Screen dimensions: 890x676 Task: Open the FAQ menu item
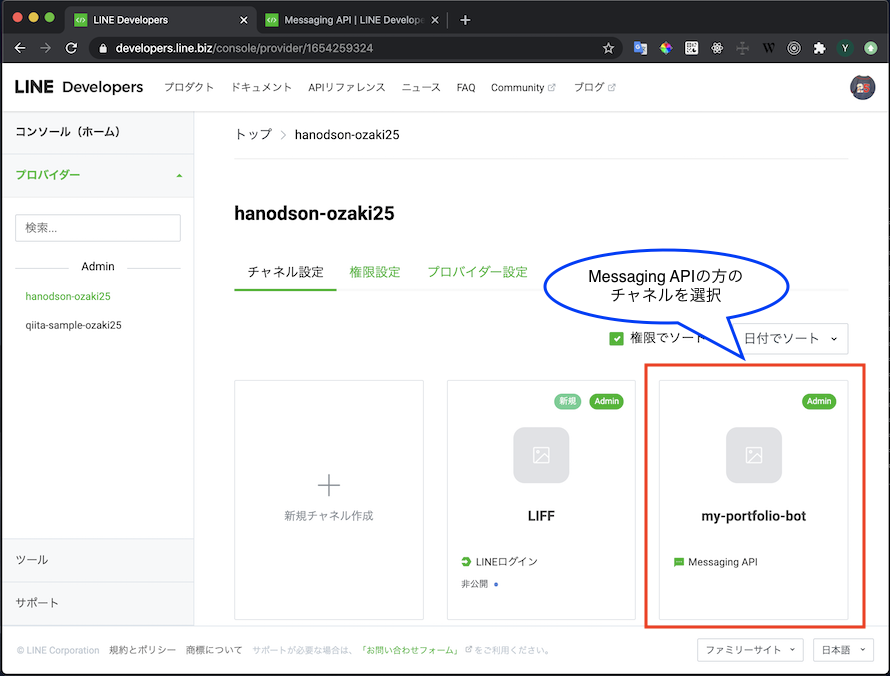click(465, 87)
